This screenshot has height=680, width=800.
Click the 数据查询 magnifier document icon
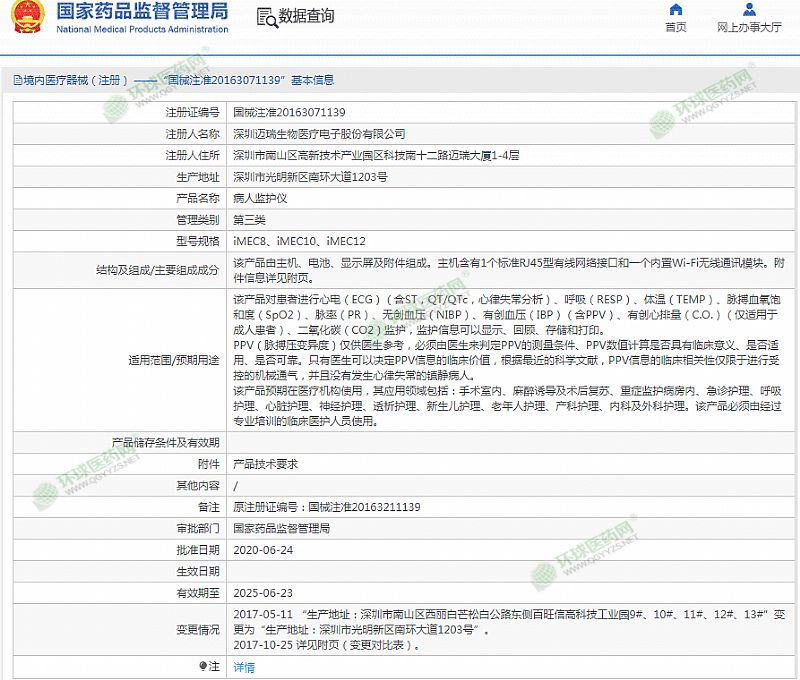(265, 17)
